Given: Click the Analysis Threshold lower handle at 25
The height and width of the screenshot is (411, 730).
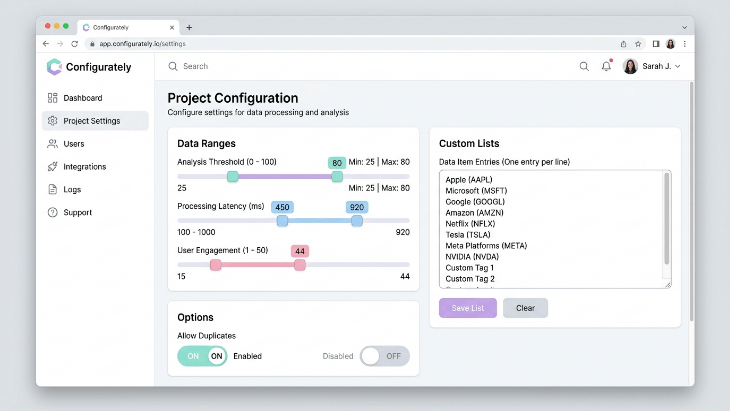Looking at the screenshot, I should (x=232, y=176).
